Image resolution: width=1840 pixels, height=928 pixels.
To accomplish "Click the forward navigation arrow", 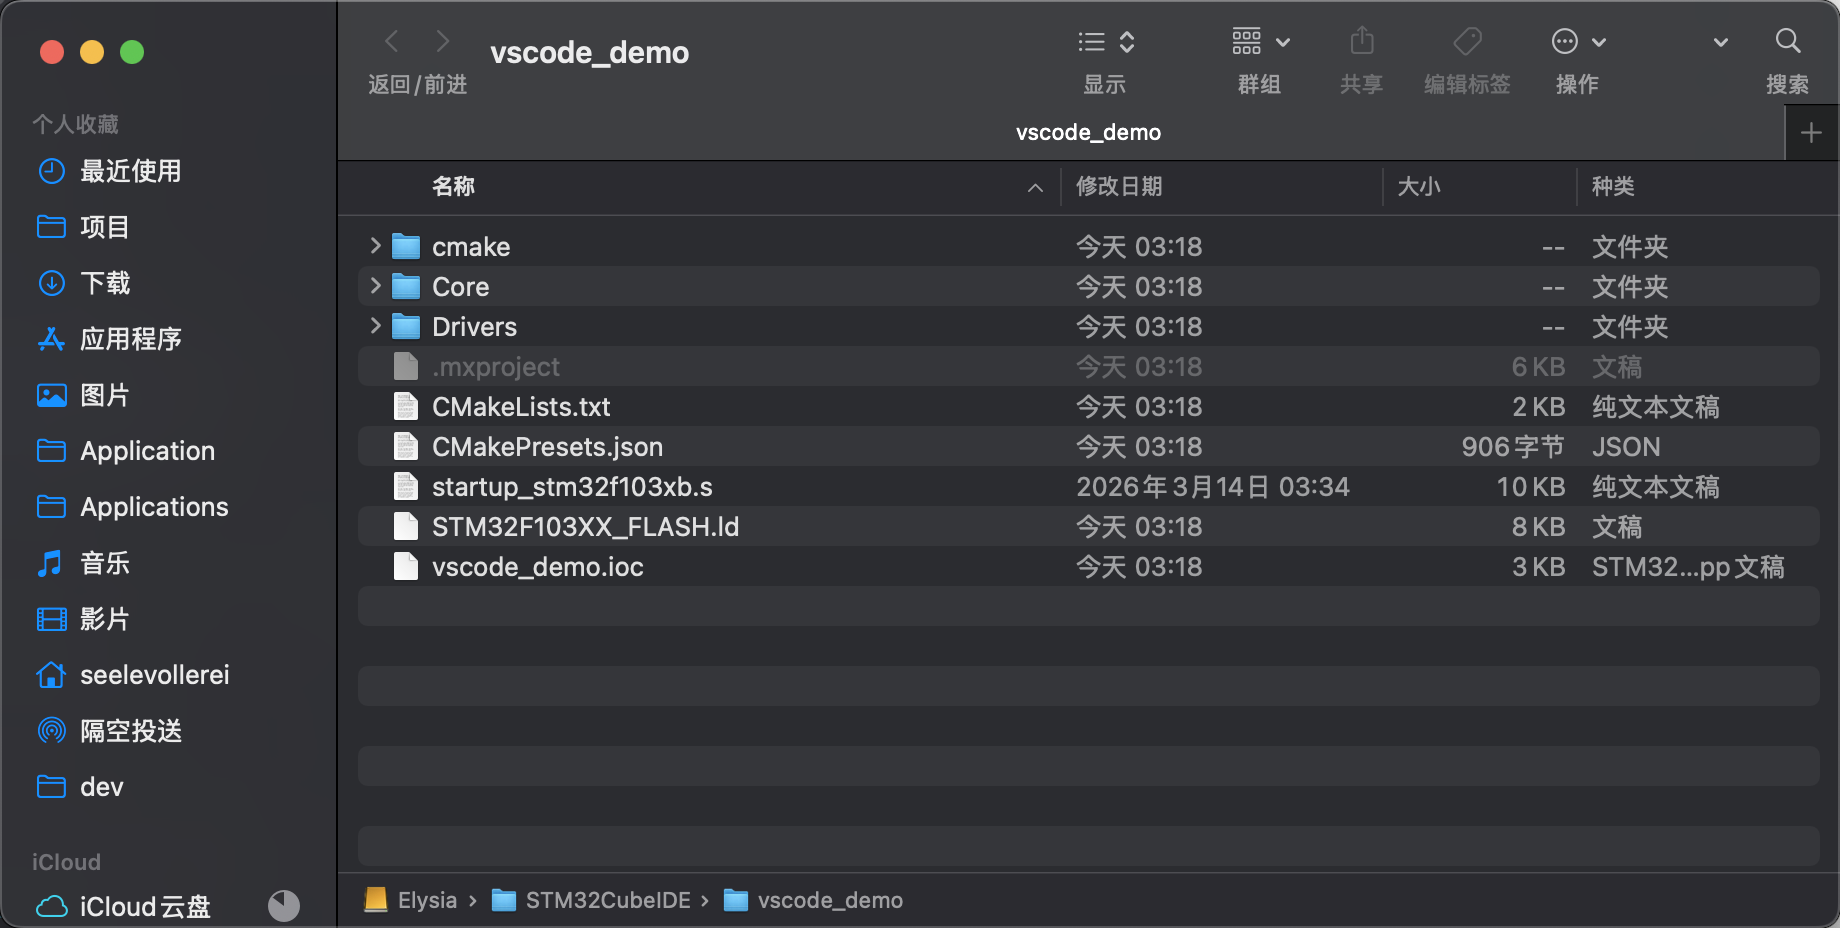I will tap(442, 42).
